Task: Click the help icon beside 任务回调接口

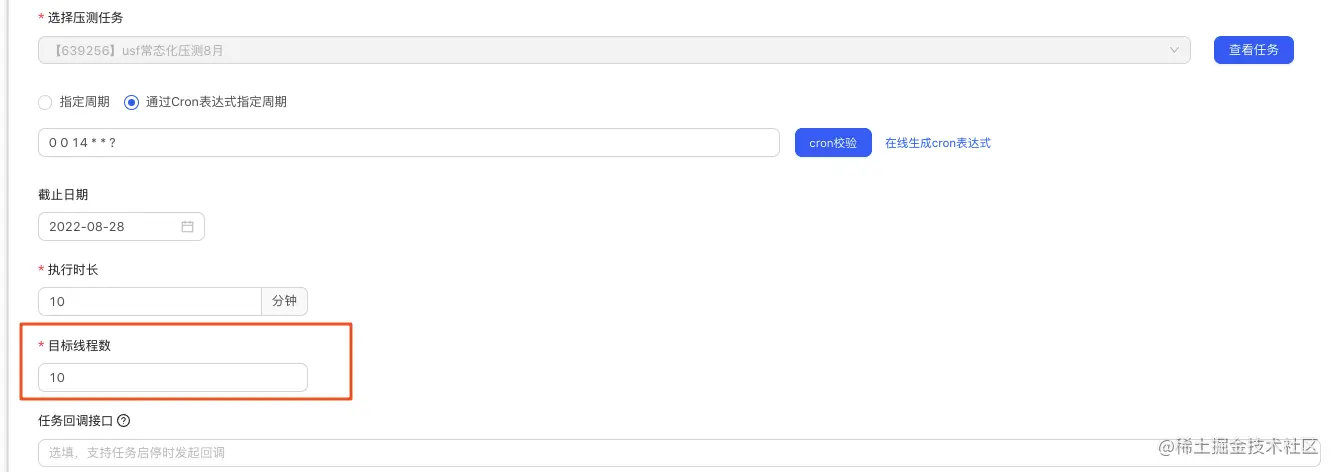Action: click(x=124, y=421)
